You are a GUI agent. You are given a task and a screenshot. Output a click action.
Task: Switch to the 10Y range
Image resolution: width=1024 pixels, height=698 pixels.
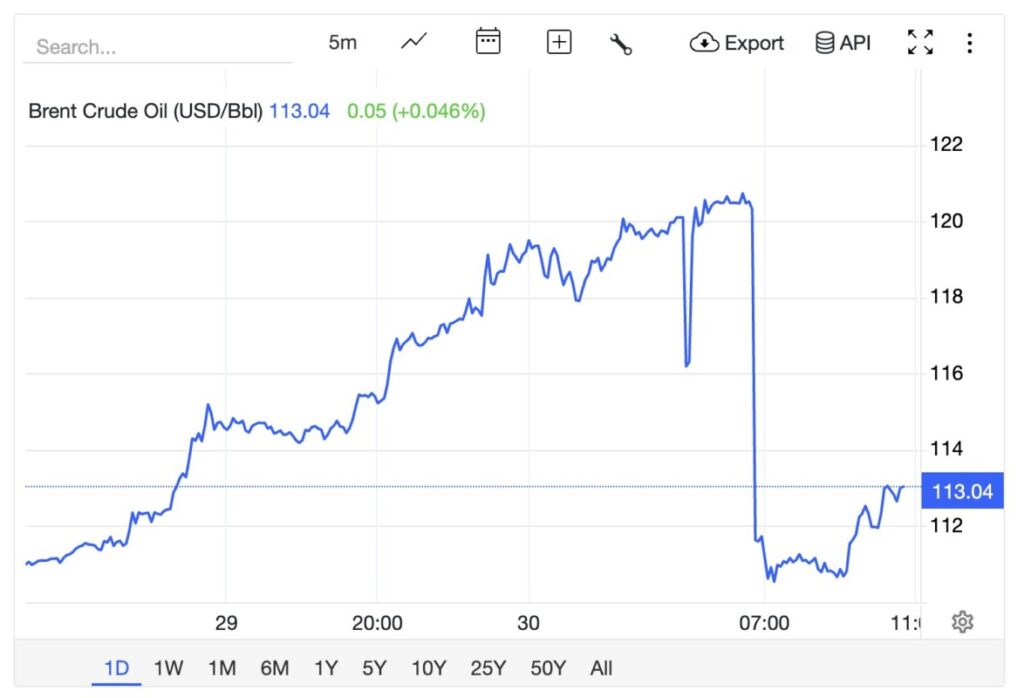[x=429, y=668]
